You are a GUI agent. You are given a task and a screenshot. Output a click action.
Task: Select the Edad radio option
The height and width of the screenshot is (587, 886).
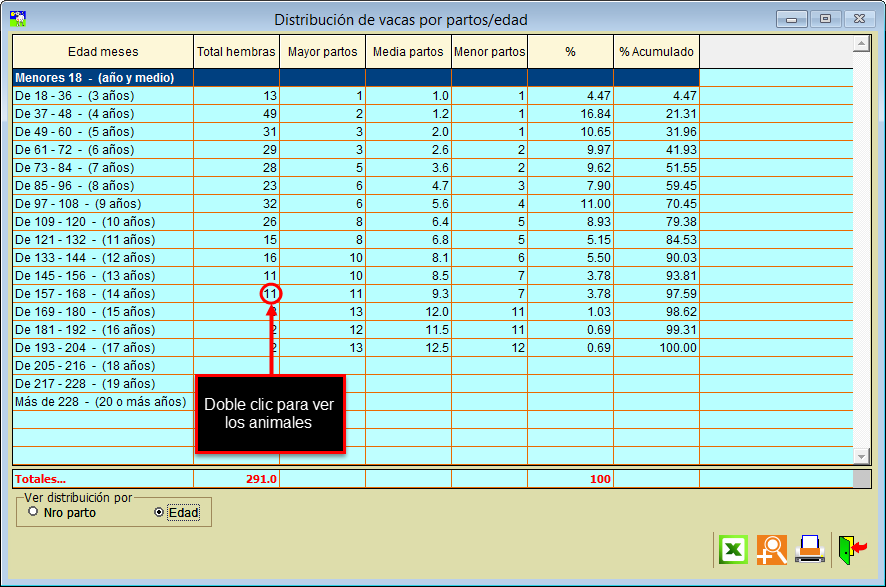click(x=158, y=512)
